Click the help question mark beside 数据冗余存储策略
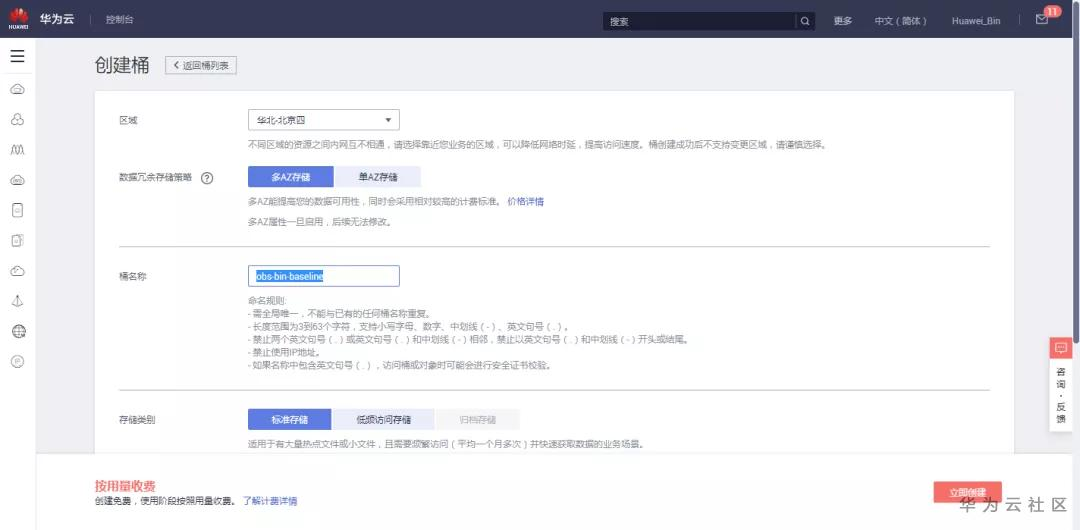 pyautogui.click(x=207, y=178)
